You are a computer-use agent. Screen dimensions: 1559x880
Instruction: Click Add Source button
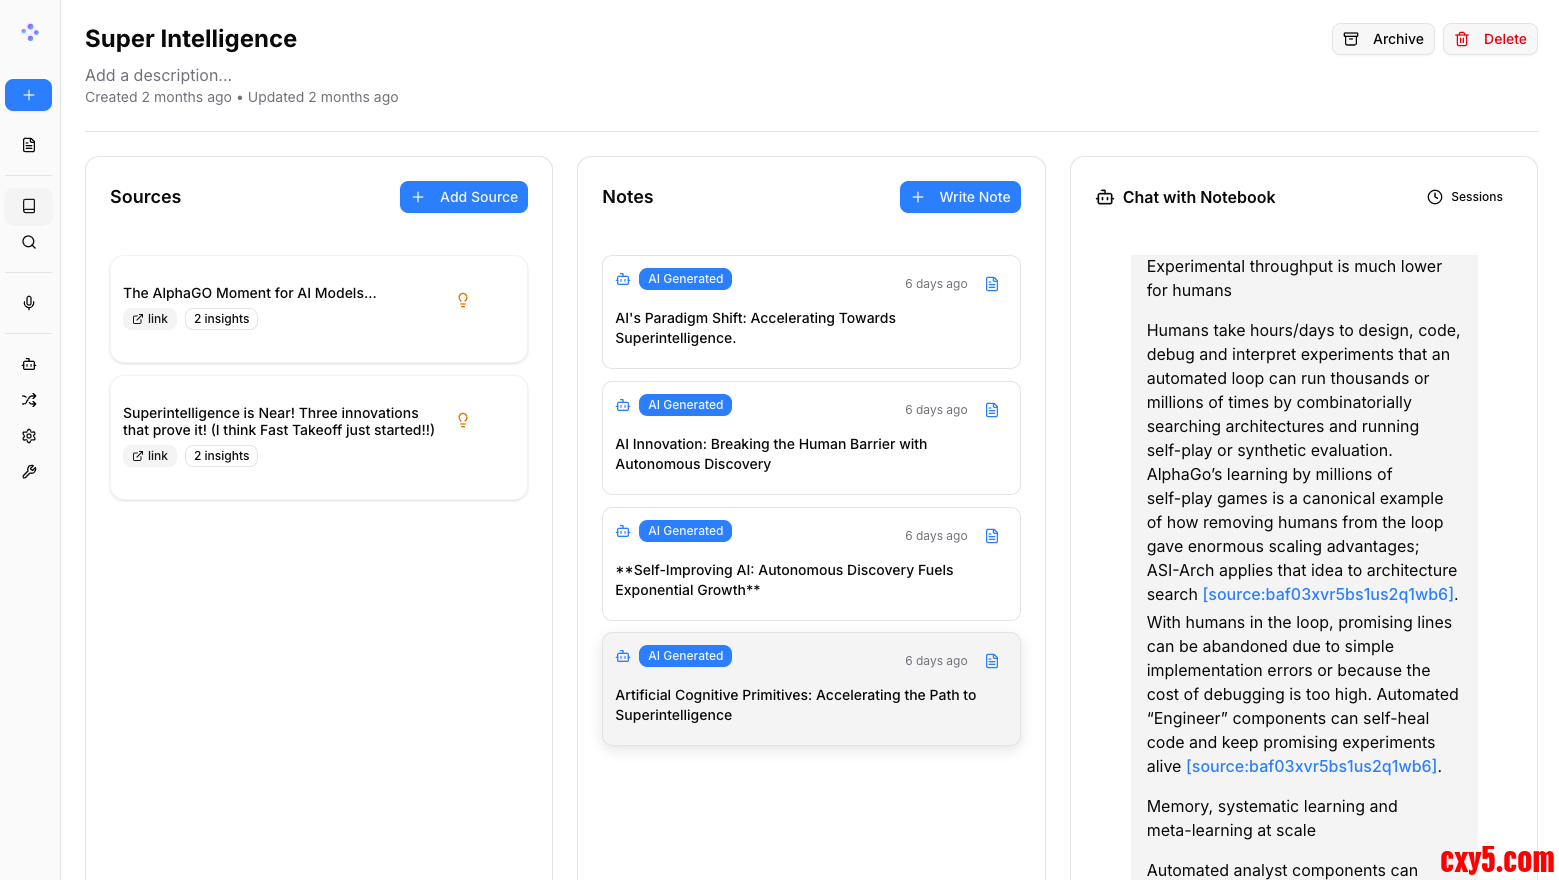click(x=464, y=197)
